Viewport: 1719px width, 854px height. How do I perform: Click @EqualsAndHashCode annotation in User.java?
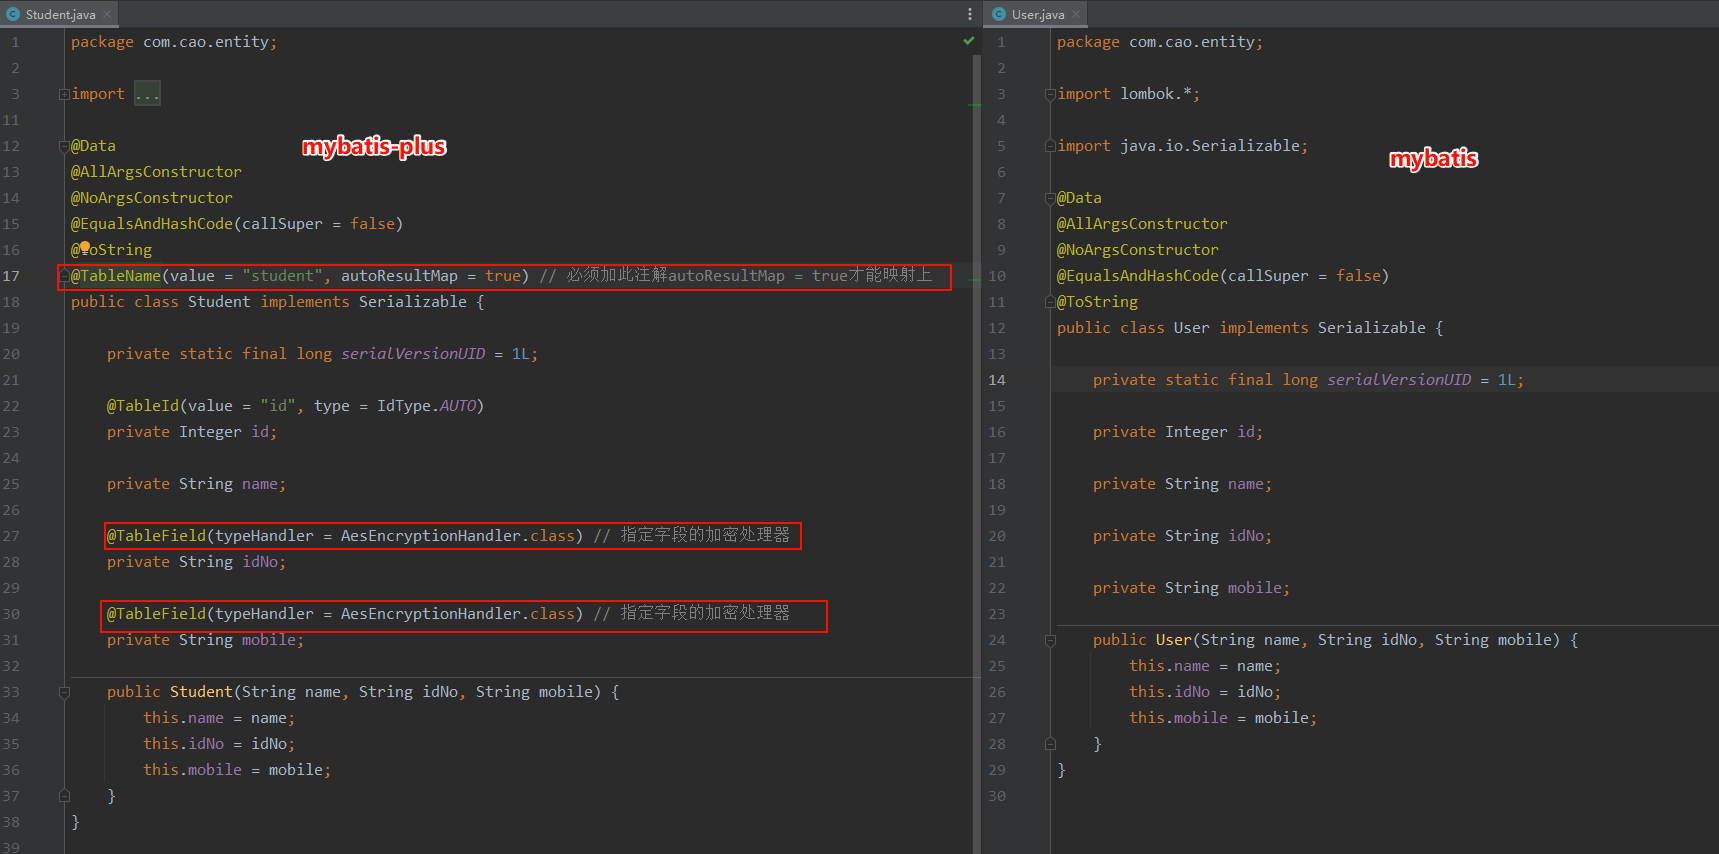click(x=1223, y=276)
